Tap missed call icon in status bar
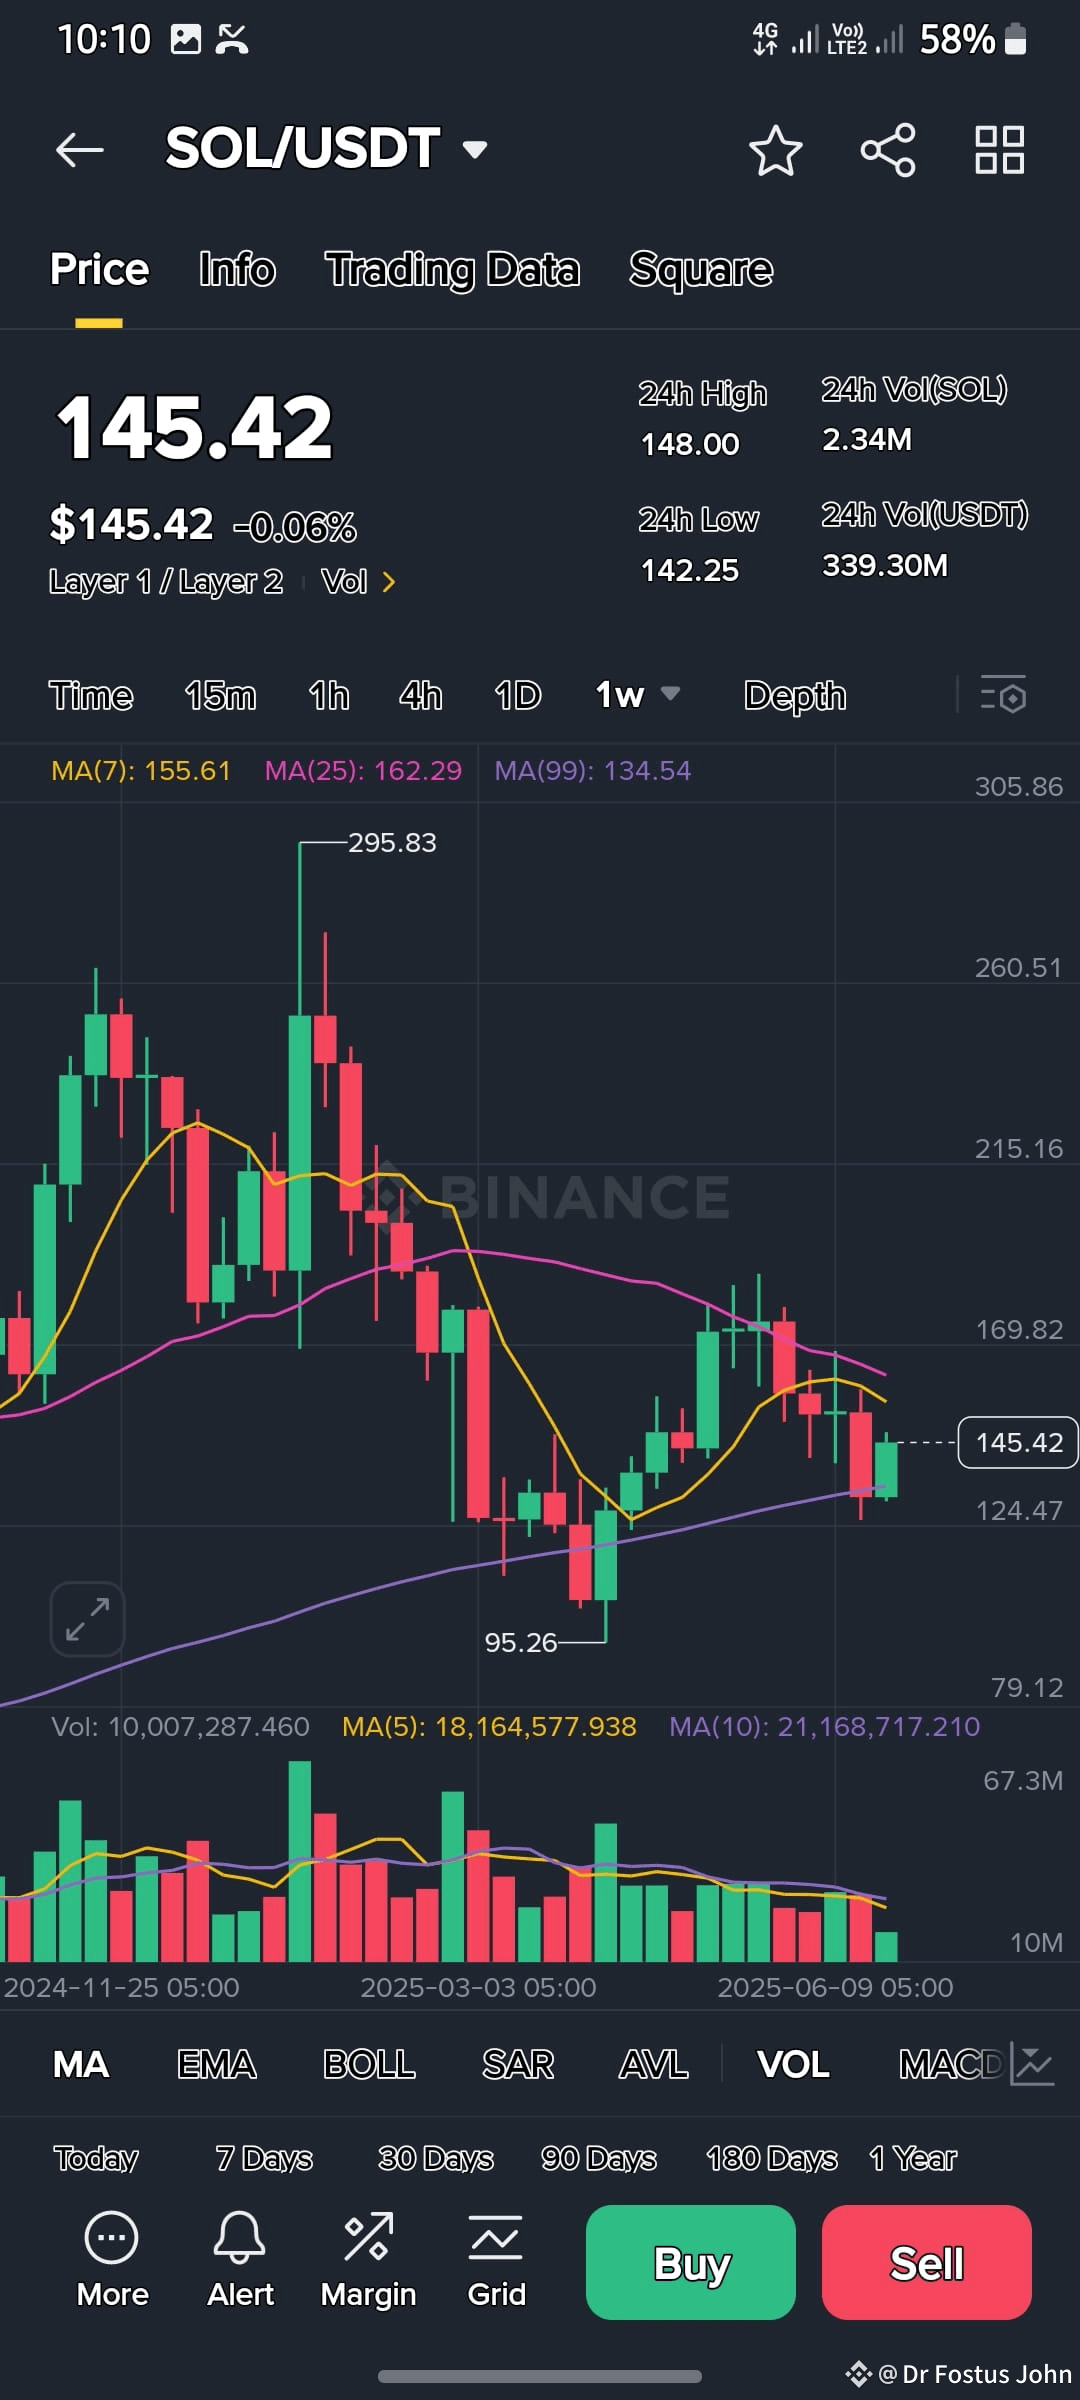Image resolution: width=1080 pixels, height=2400 pixels. pyautogui.click(x=232, y=40)
